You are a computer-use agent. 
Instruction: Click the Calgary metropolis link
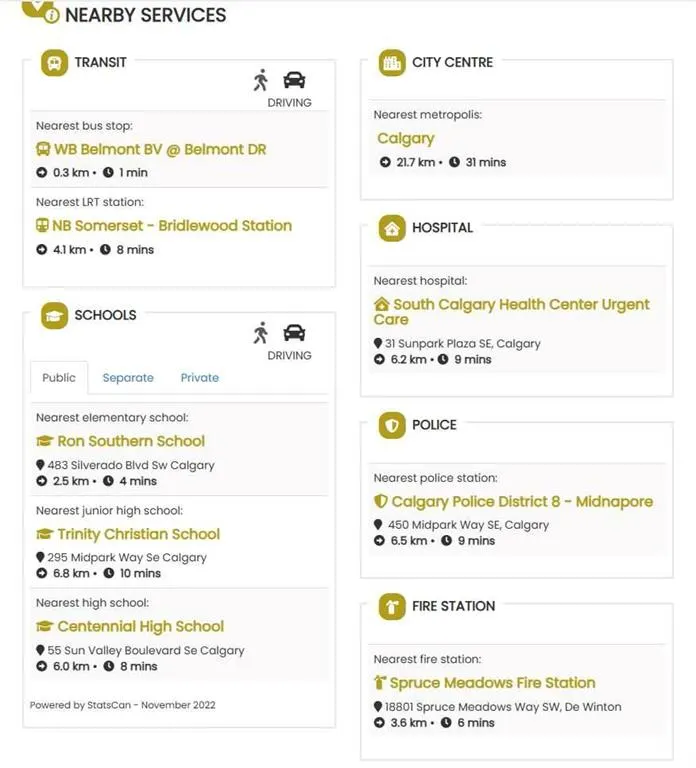406,139
